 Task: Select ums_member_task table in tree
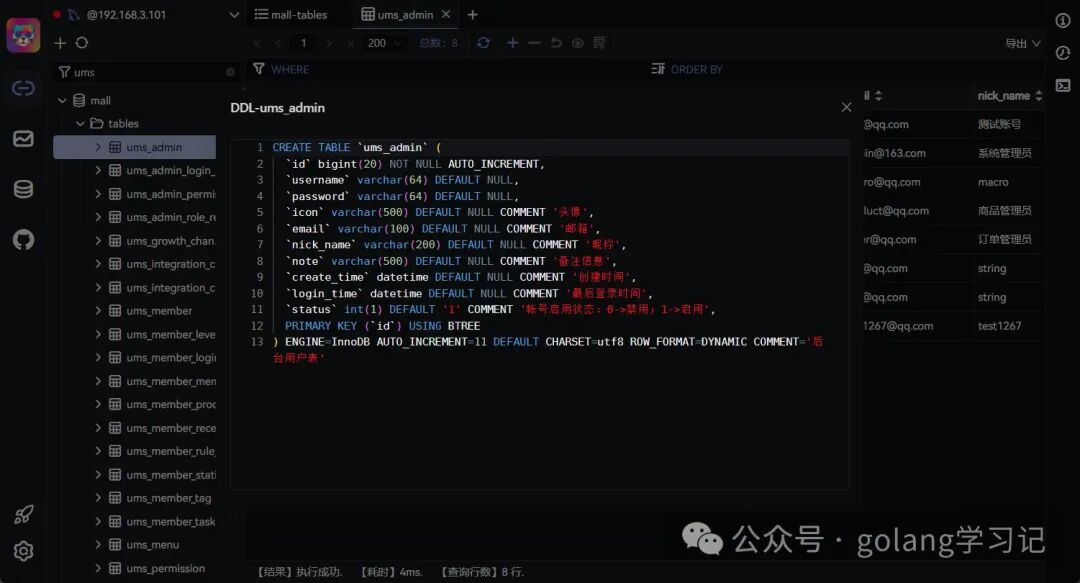(170, 521)
